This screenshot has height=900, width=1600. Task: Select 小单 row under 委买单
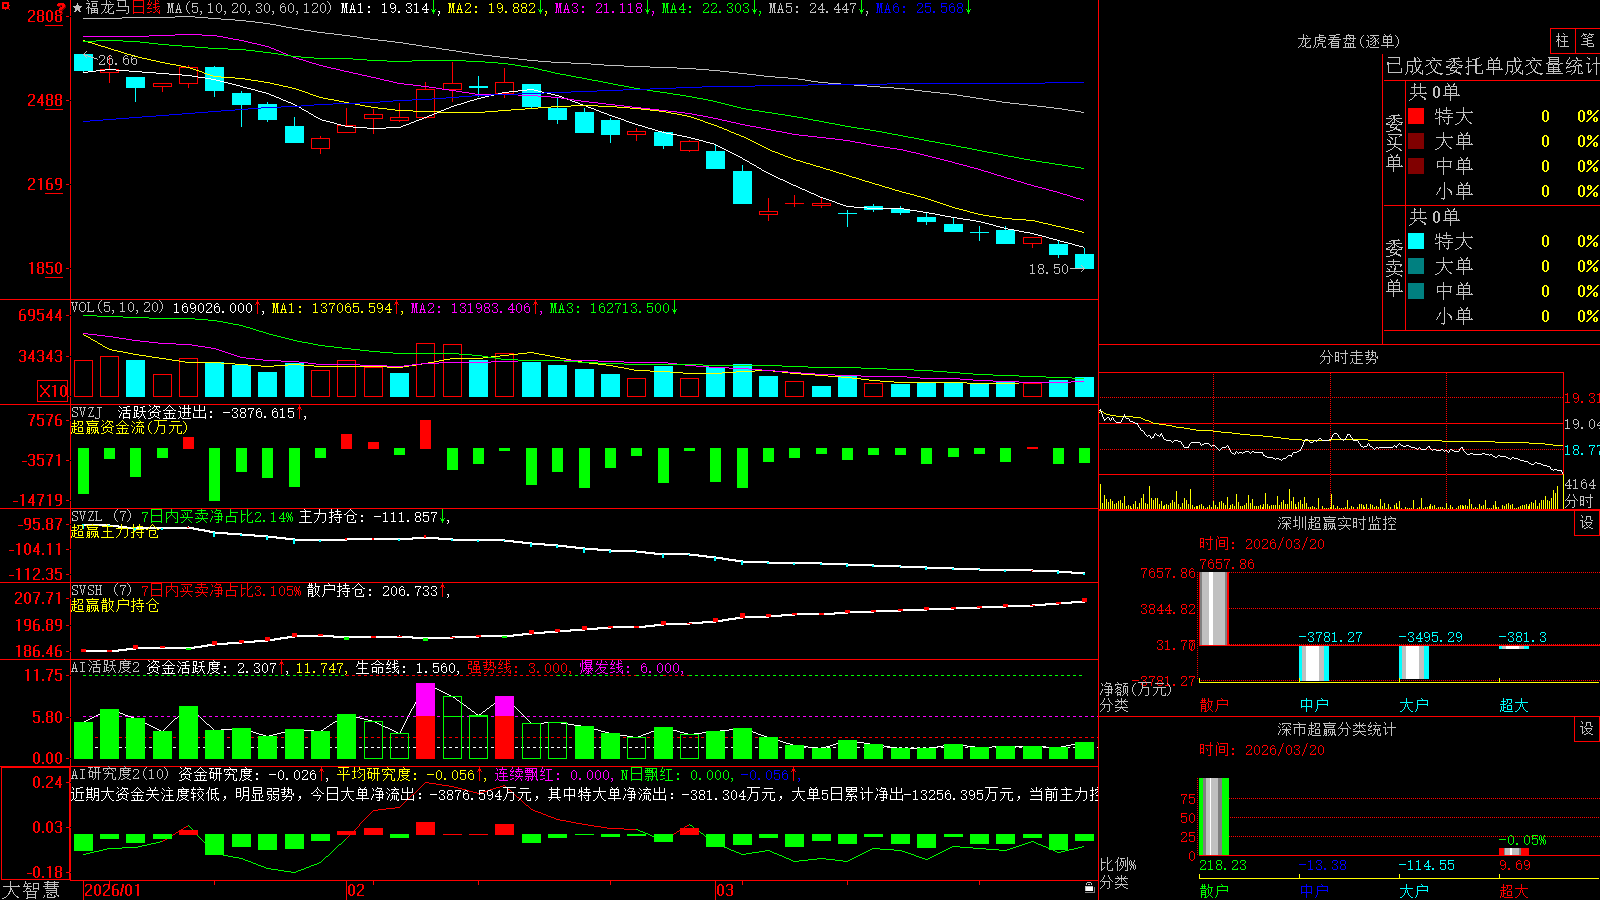[x=1503, y=191]
